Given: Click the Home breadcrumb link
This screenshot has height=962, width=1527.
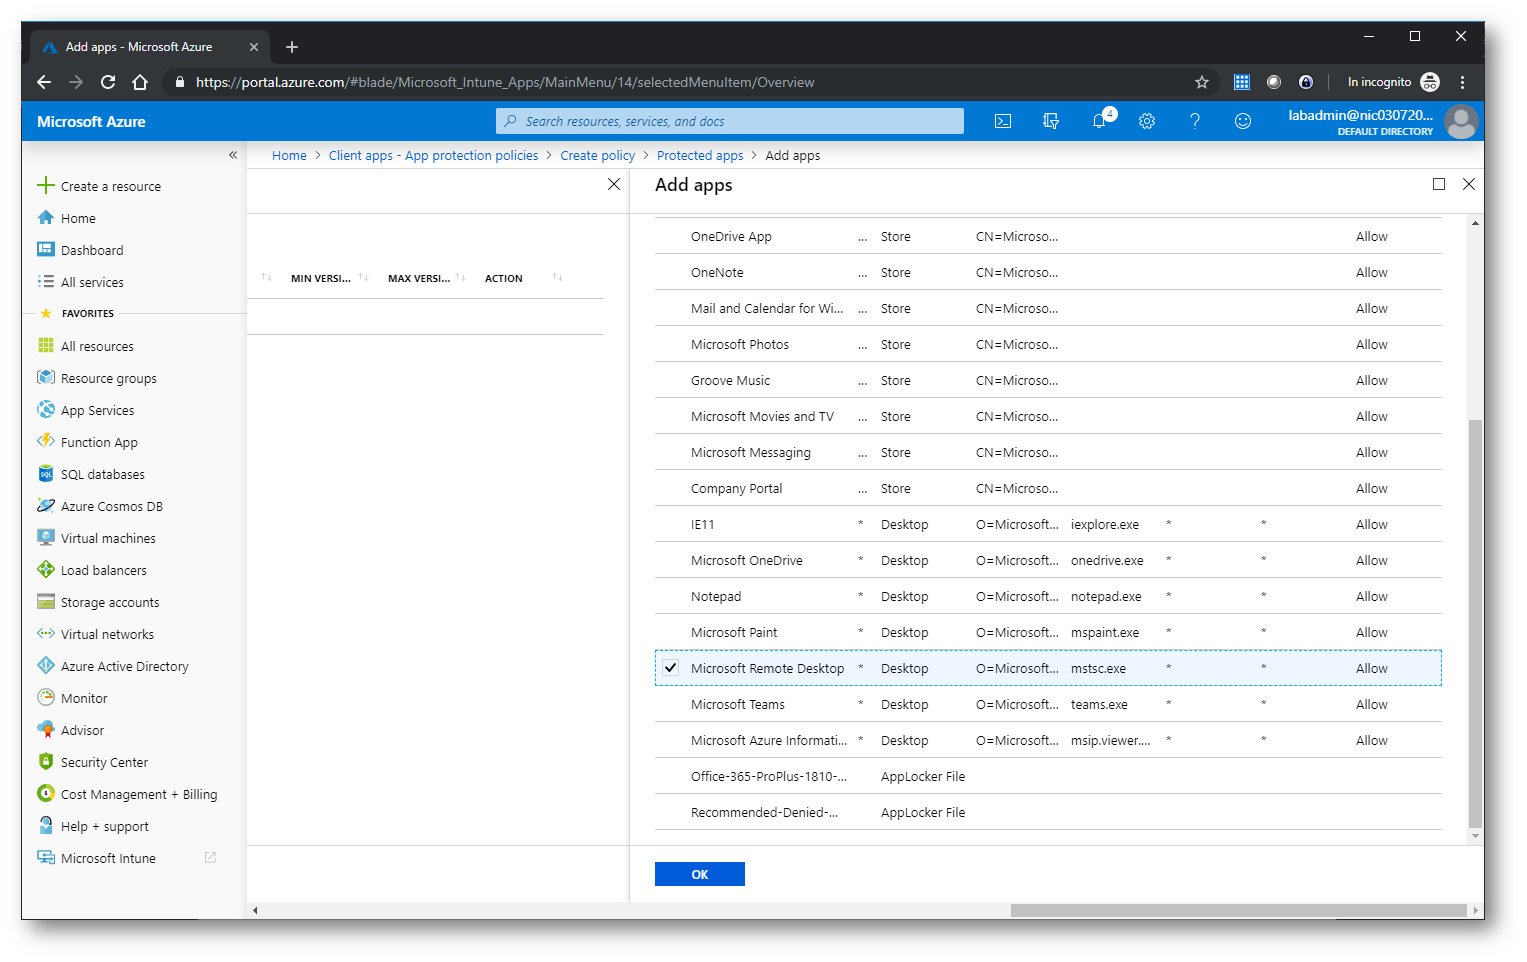Looking at the screenshot, I should [x=289, y=155].
